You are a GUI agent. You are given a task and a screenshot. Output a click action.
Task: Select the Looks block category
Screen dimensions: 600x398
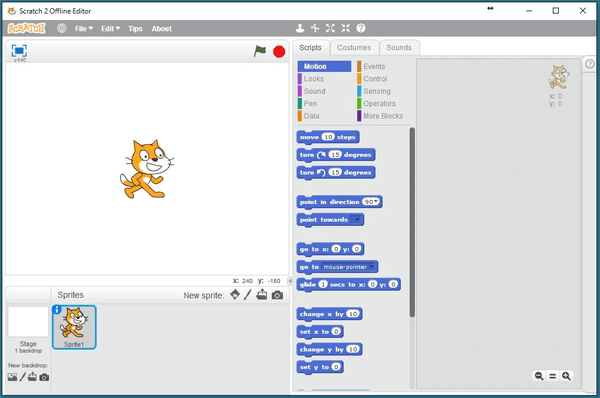coord(314,79)
